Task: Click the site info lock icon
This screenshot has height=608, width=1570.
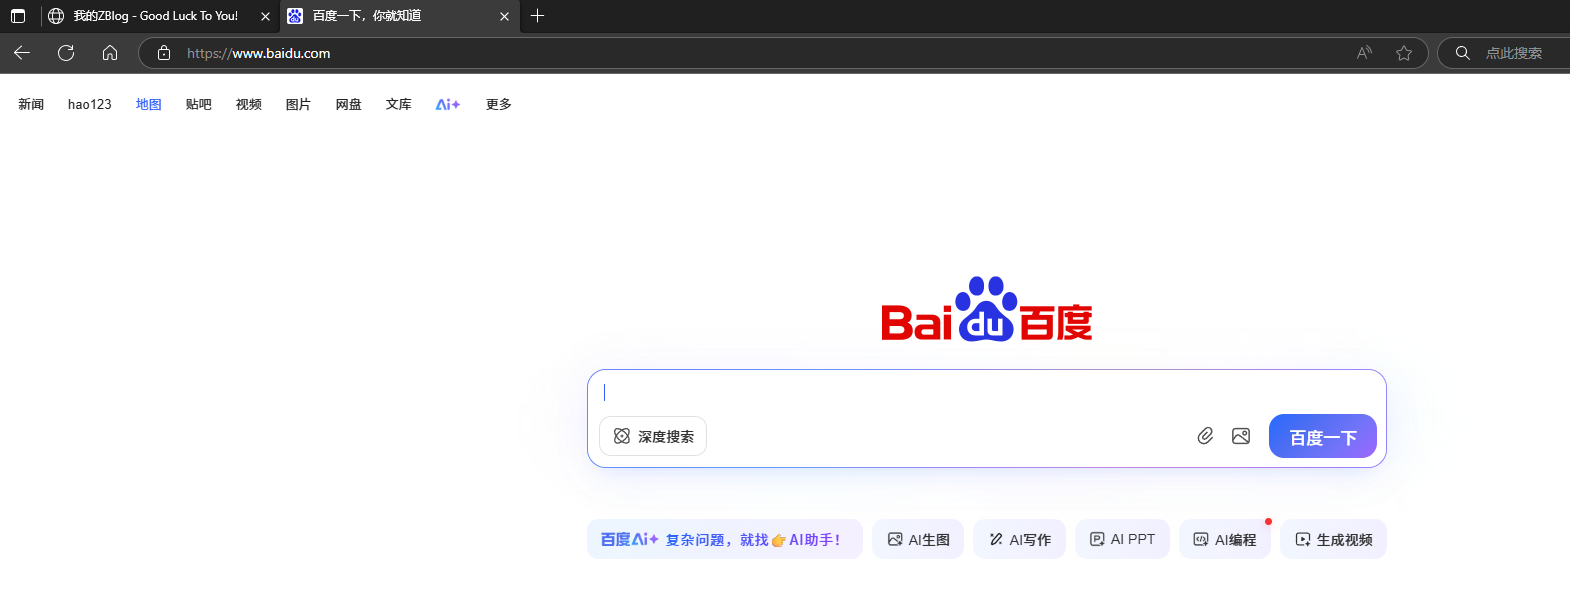Action: pyautogui.click(x=164, y=53)
